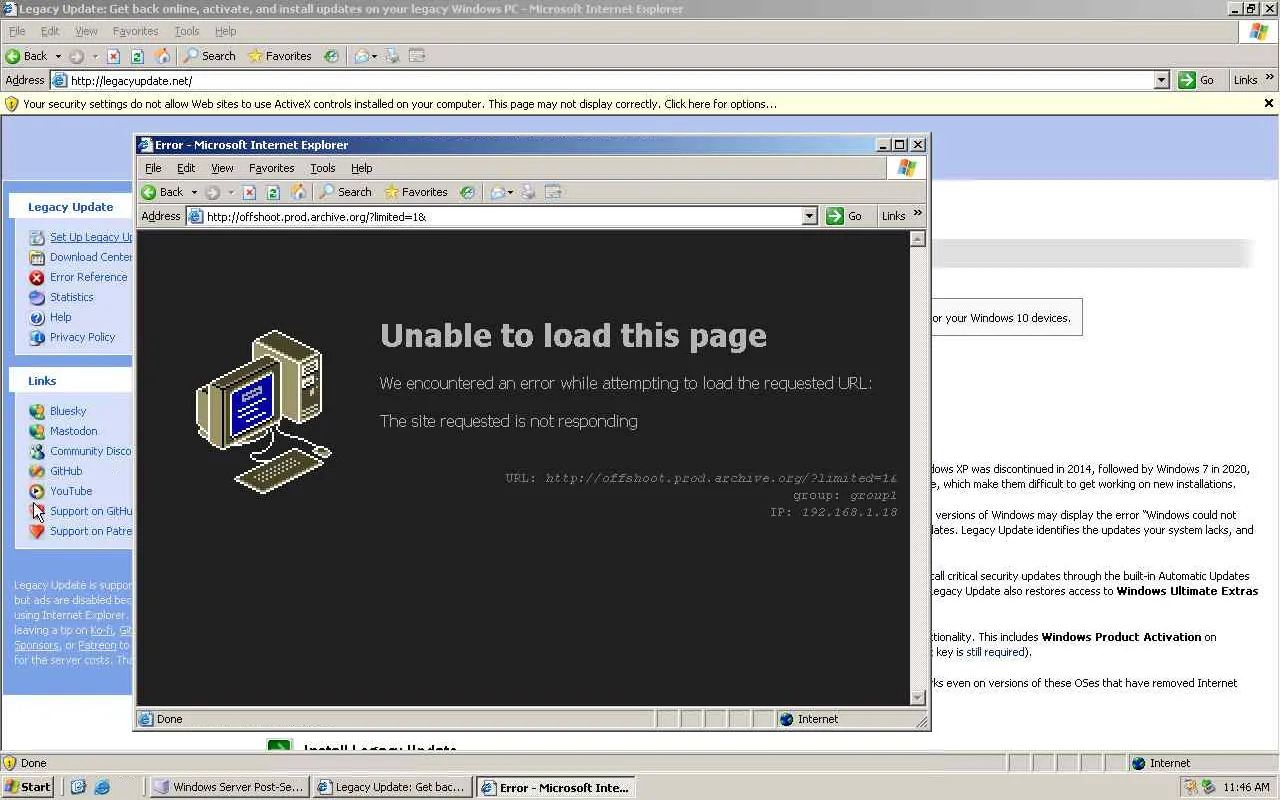Open View menu in Error window

tap(222, 168)
